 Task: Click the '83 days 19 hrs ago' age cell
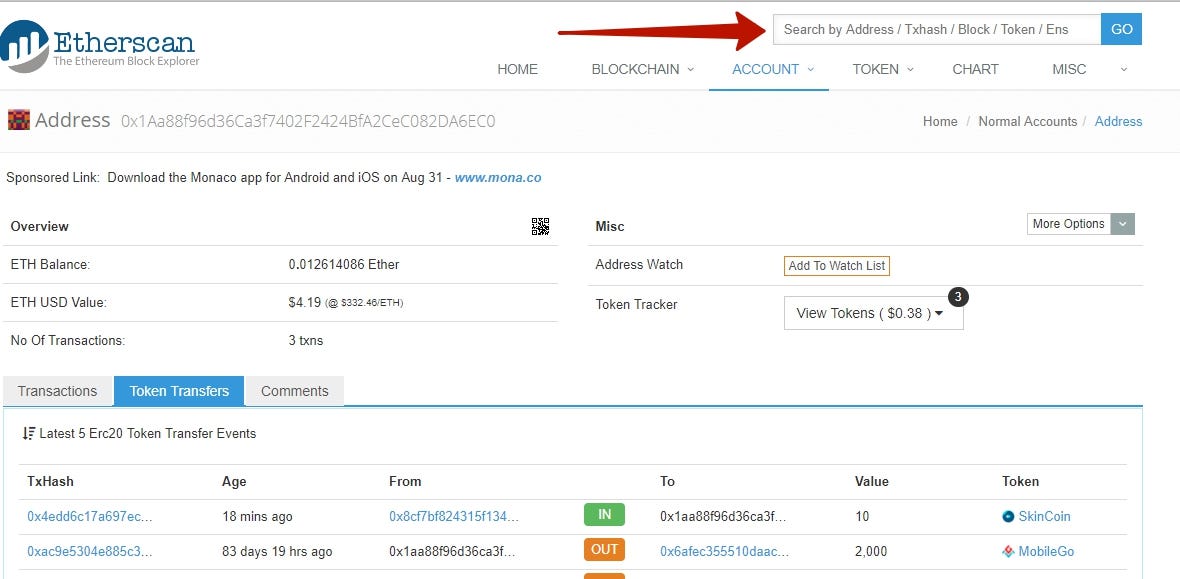(277, 551)
